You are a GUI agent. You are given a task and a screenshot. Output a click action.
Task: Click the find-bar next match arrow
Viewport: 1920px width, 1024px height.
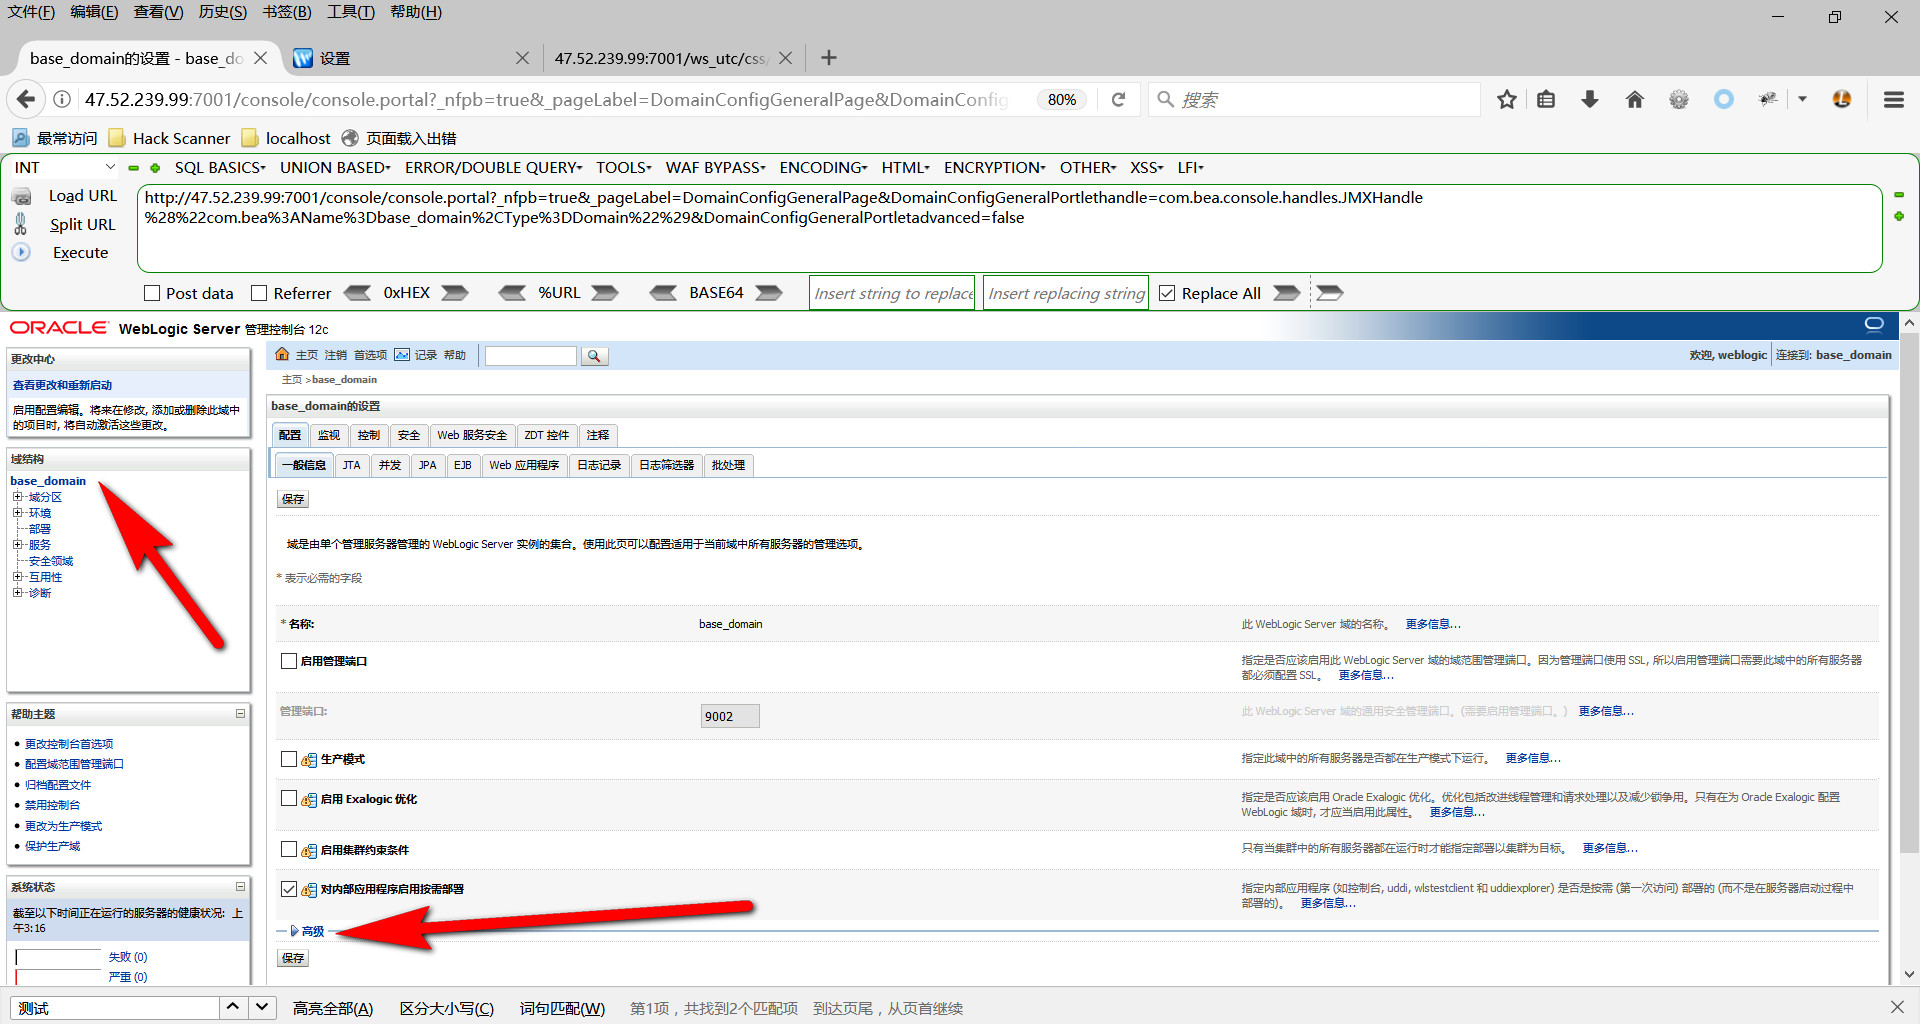[262, 1007]
